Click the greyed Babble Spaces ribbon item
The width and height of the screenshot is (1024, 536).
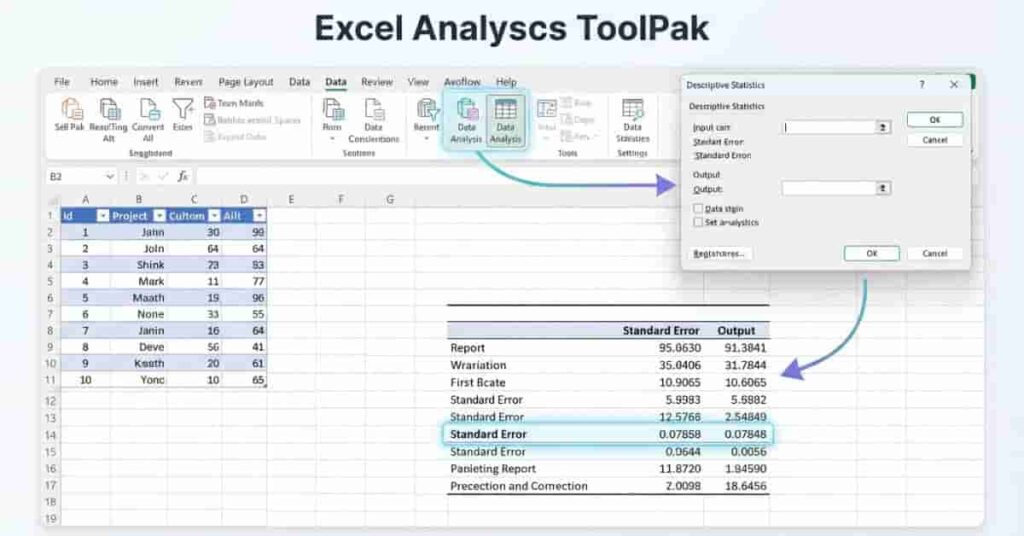[253, 120]
